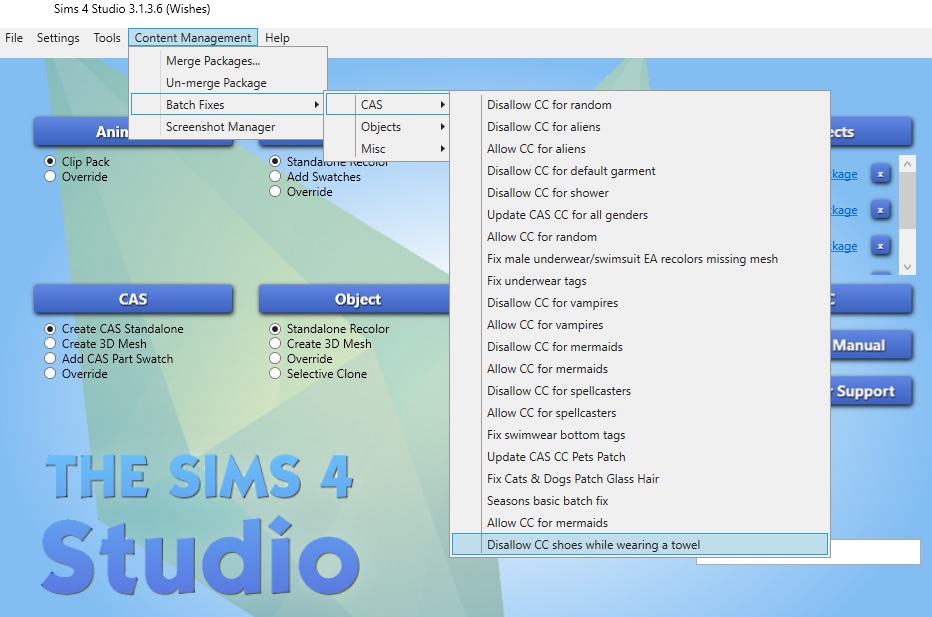Open the Settings menu

[58, 37]
